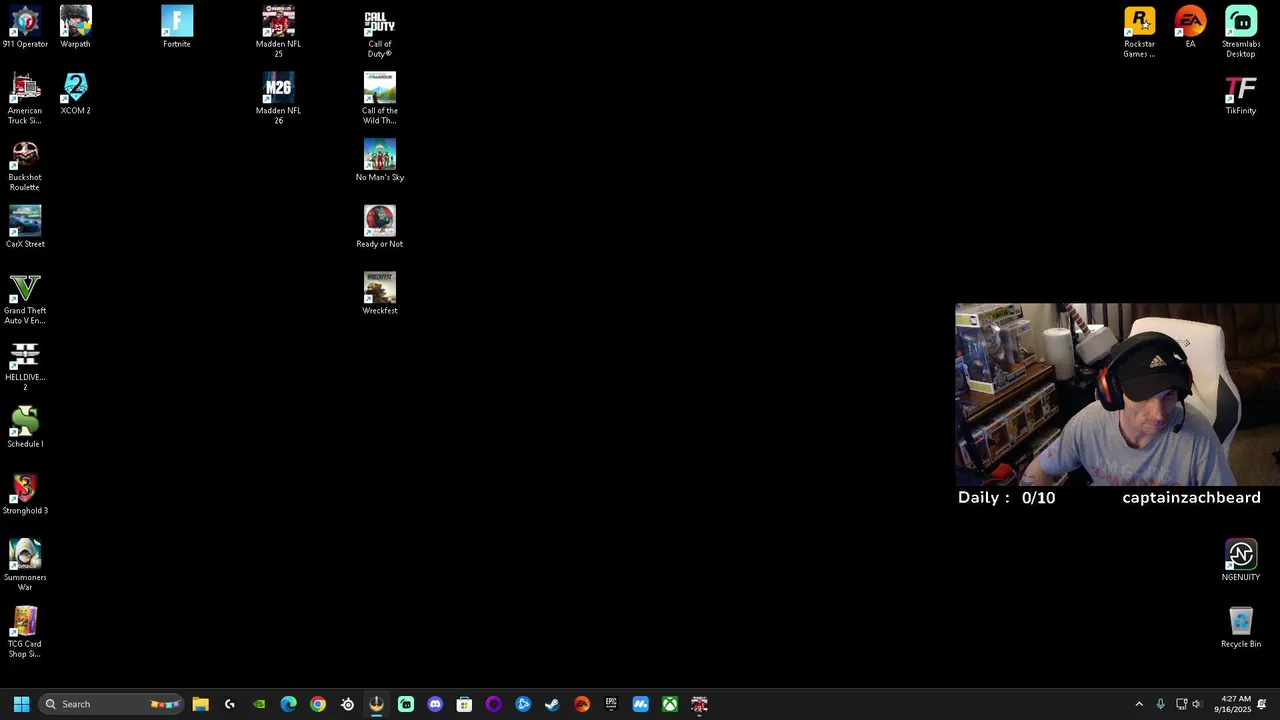Click the microphone tray icon
This screenshot has width=1280, height=720.
(1160, 704)
